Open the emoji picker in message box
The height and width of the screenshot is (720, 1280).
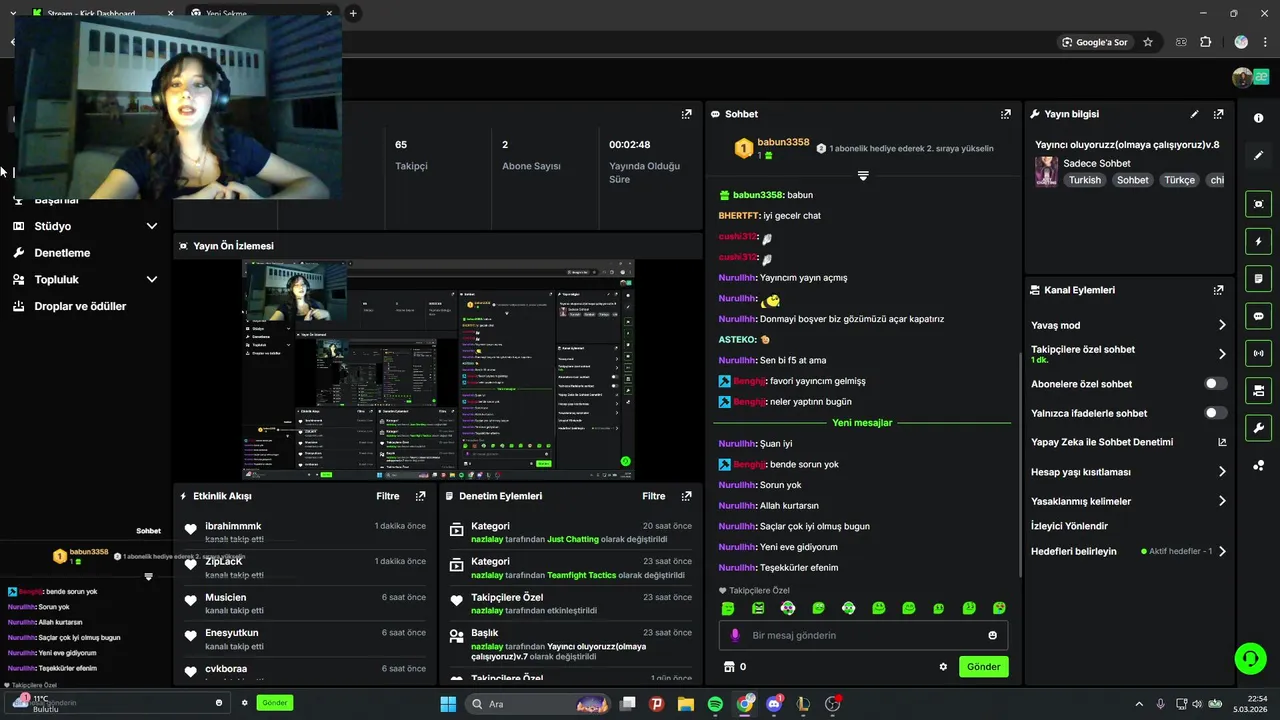coord(992,635)
